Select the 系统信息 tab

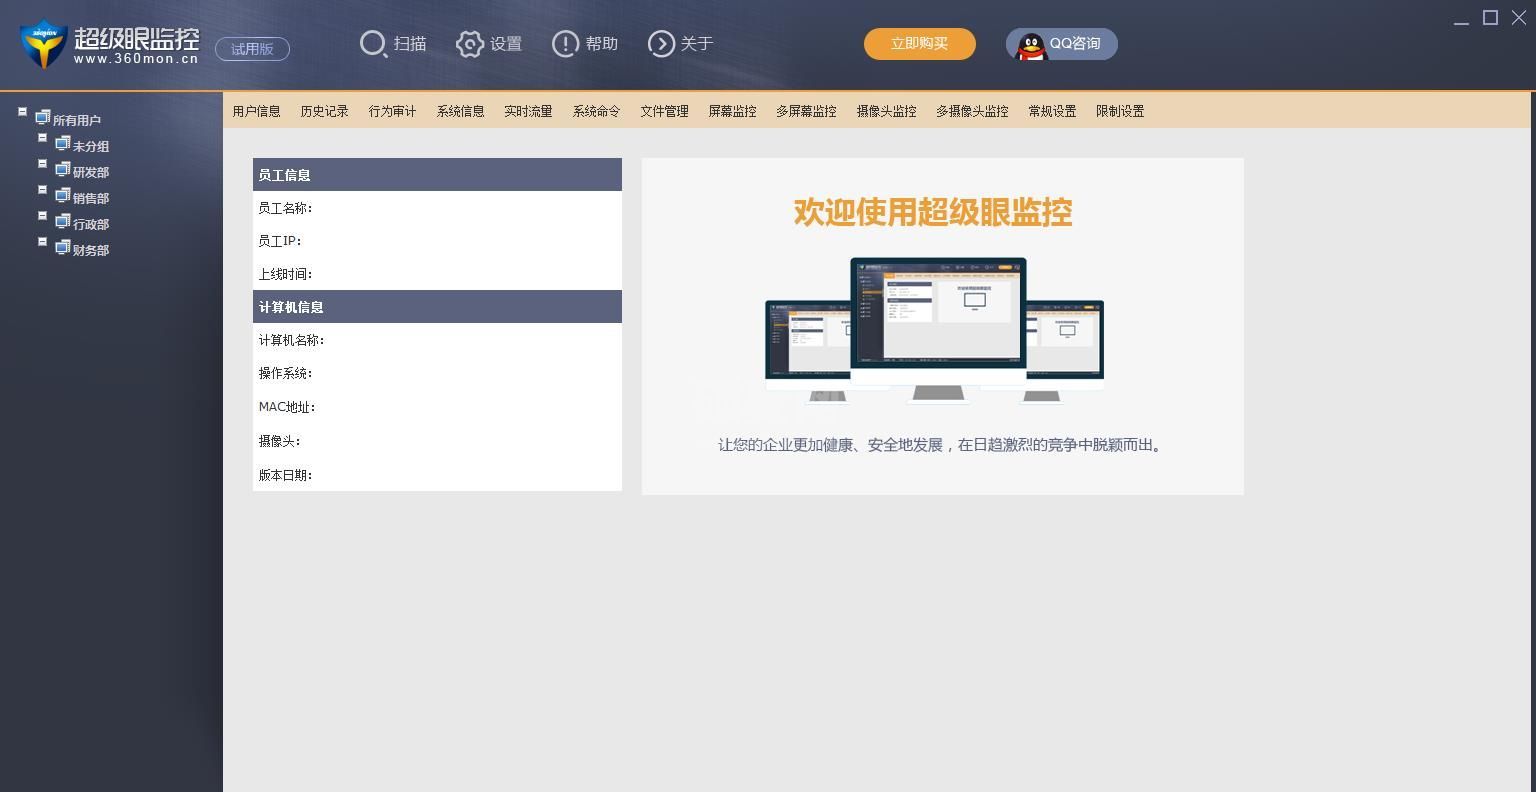click(461, 111)
